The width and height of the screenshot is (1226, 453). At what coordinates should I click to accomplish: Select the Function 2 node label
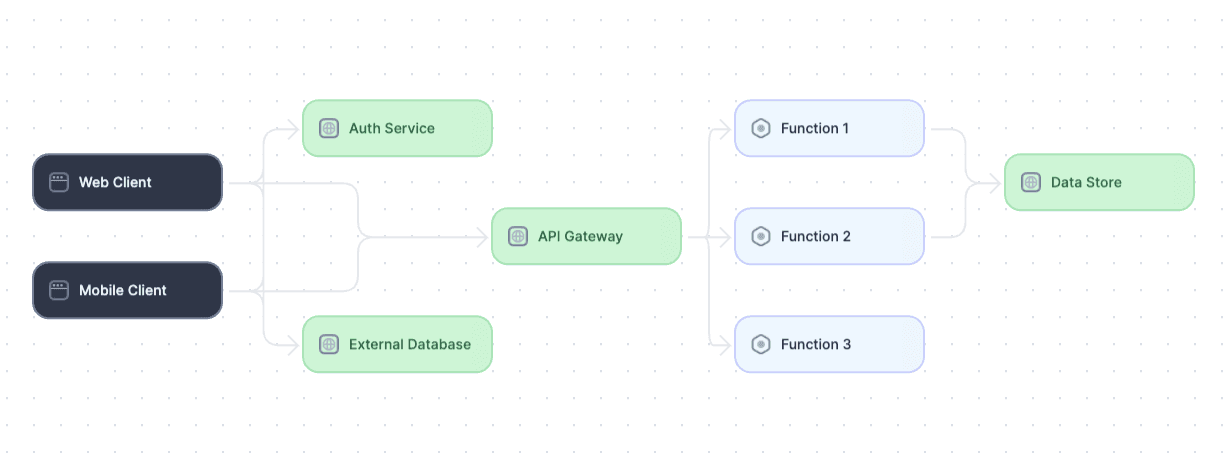(816, 236)
